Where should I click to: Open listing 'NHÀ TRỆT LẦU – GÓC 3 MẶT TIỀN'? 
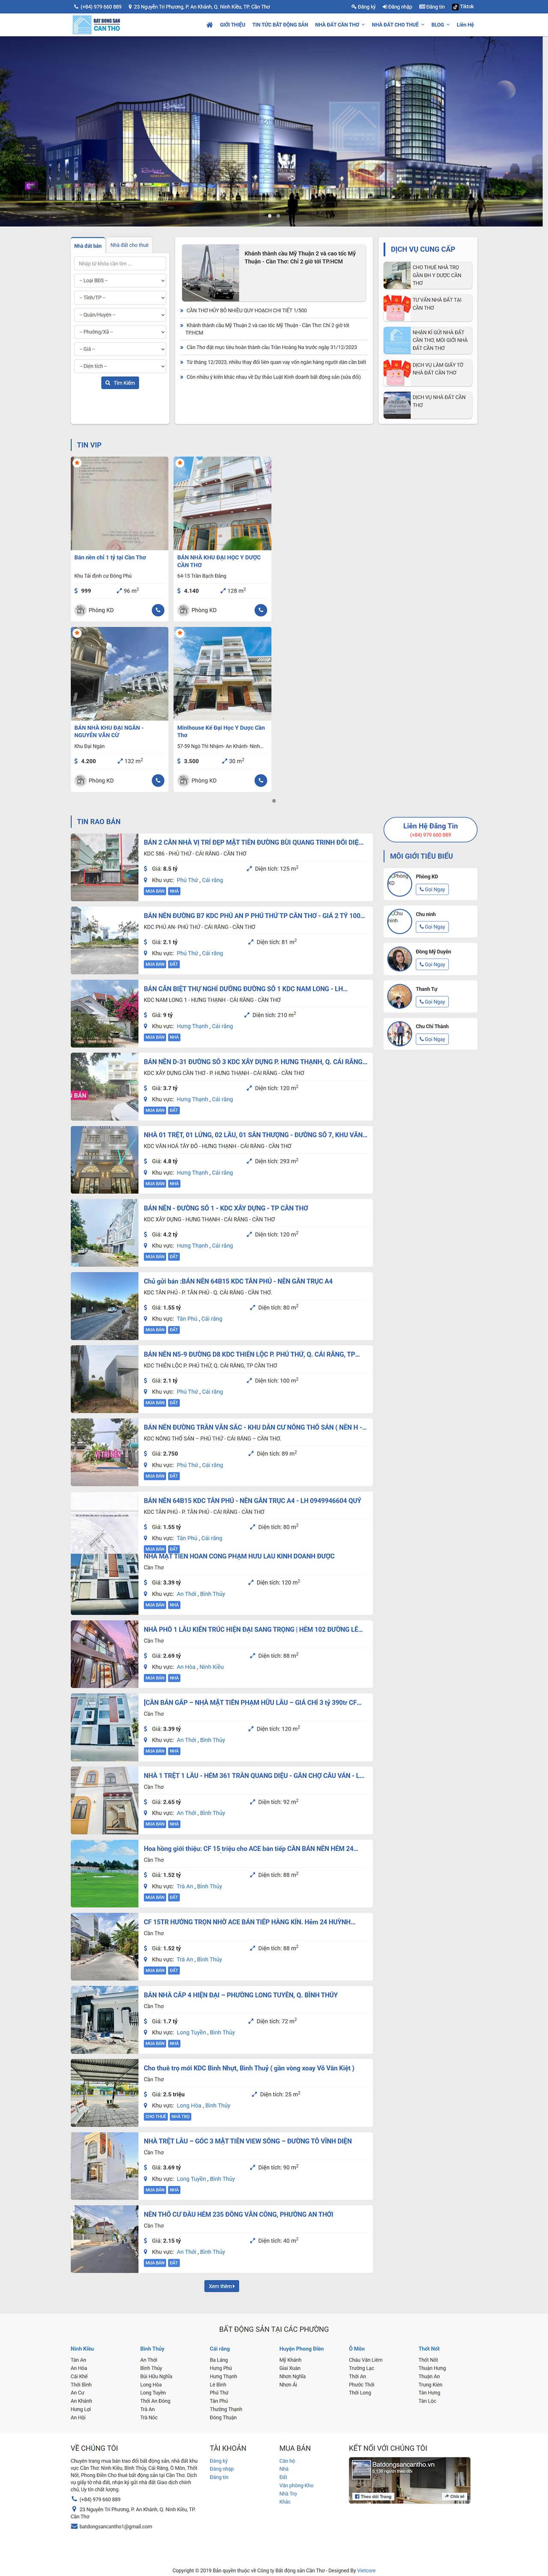tap(247, 2141)
